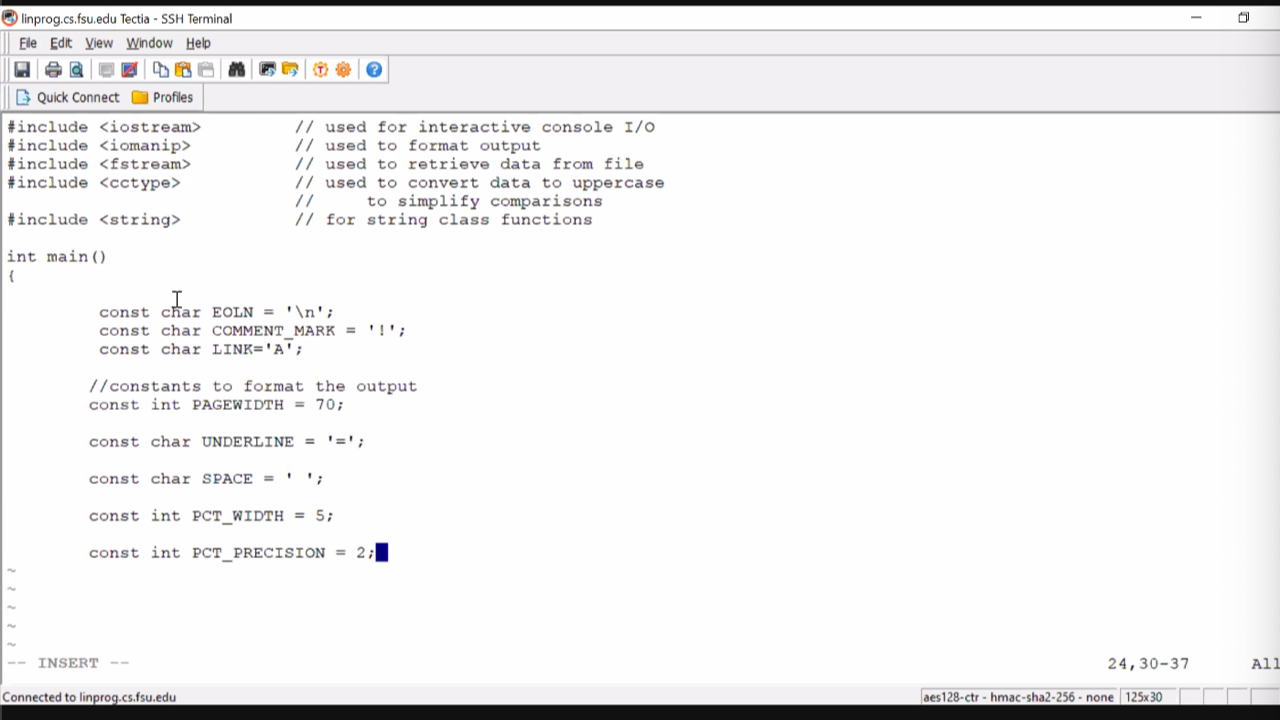
Task: Click the Copy toolbar icon
Action: click(162, 69)
